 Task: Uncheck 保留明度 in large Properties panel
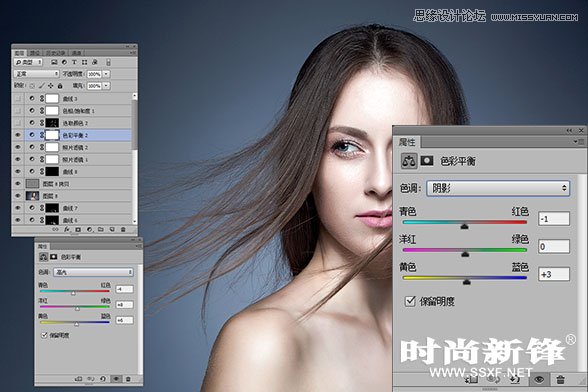[x=410, y=301]
